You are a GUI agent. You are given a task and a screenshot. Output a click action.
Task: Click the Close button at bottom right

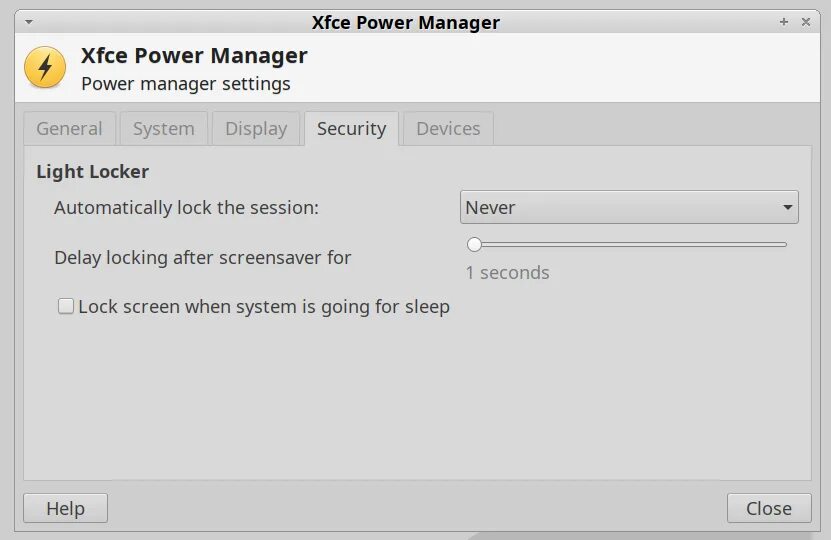click(768, 508)
